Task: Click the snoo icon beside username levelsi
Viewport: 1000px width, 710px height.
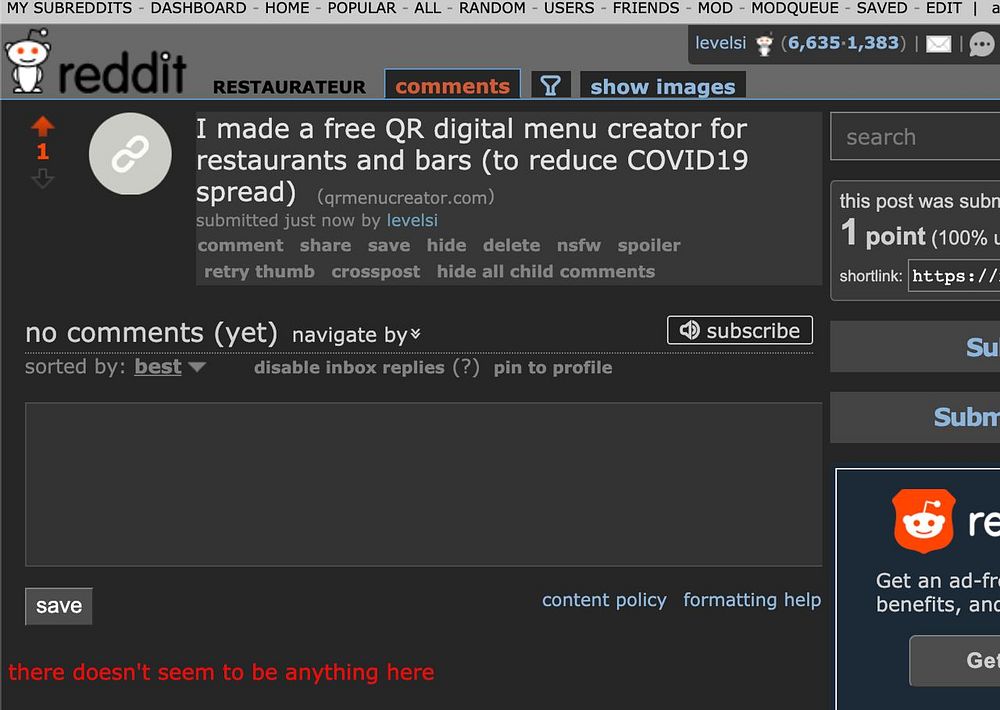Action: 763,44
